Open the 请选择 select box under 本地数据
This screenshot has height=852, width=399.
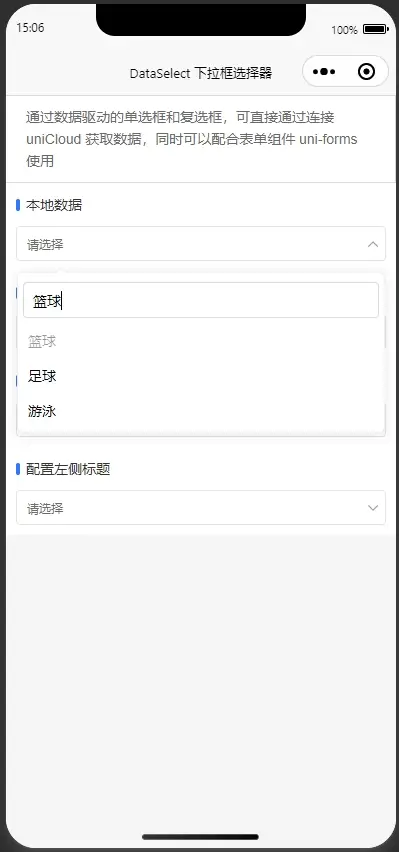tap(201, 243)
